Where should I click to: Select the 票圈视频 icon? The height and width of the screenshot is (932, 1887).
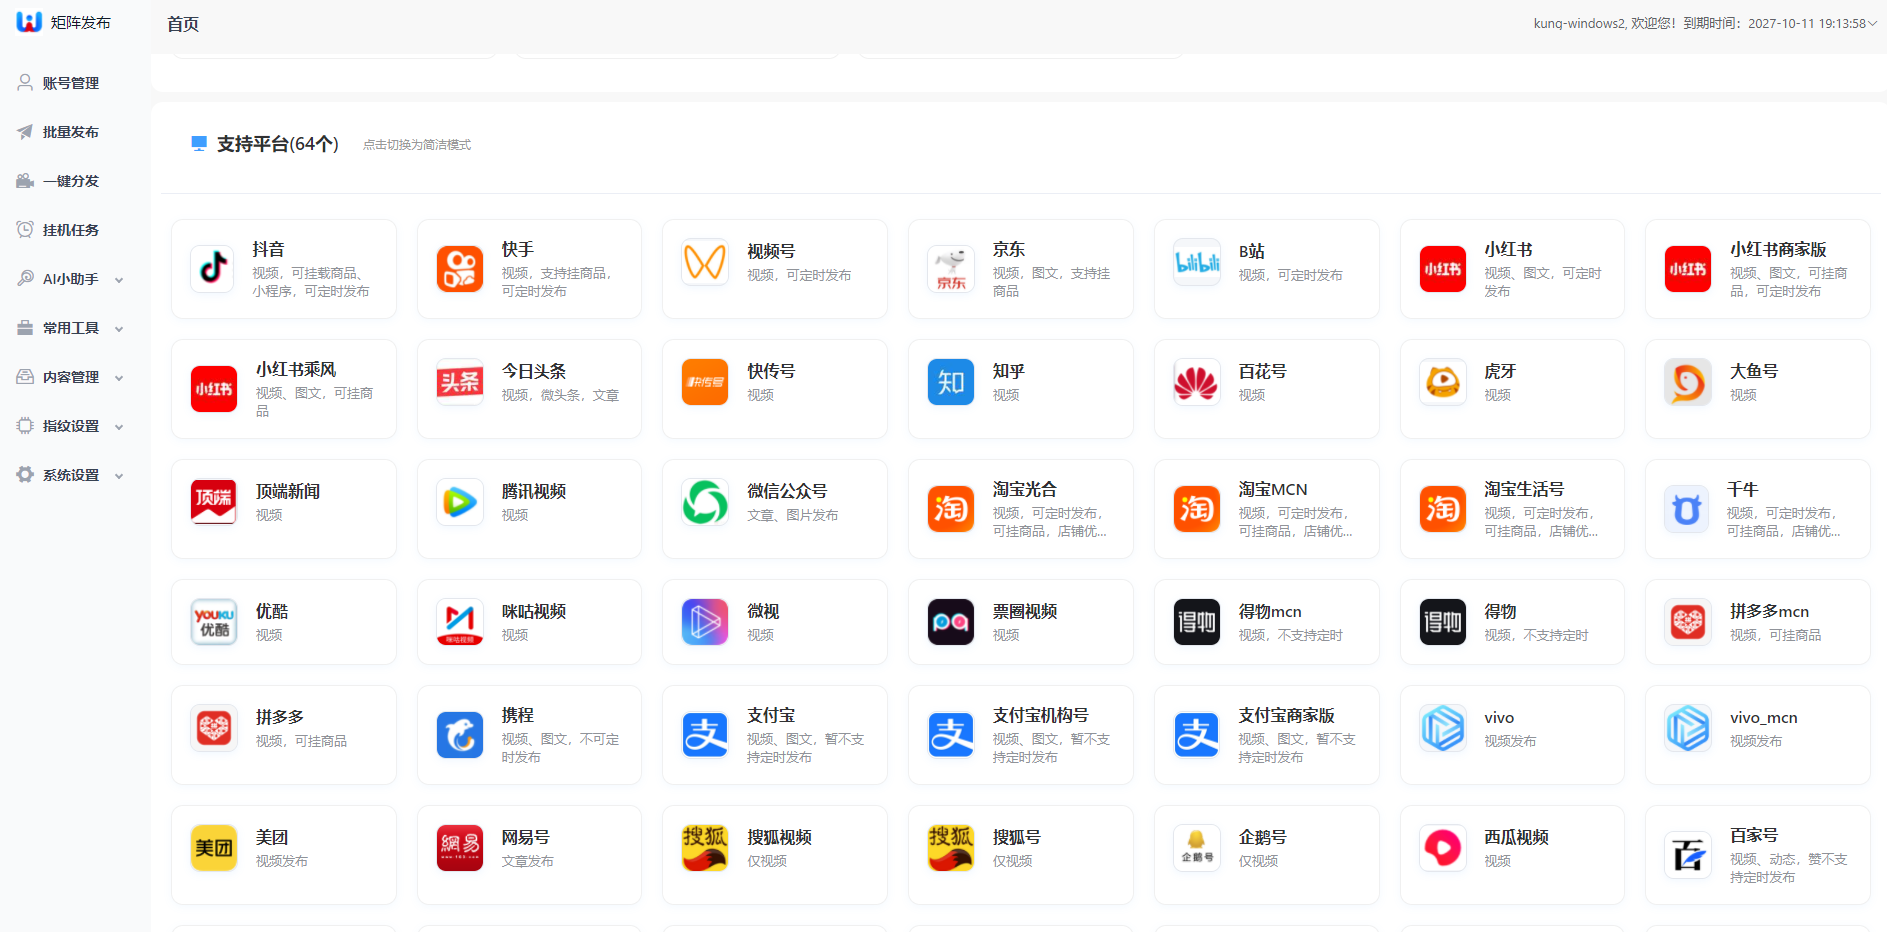click(x=951, y=622)
